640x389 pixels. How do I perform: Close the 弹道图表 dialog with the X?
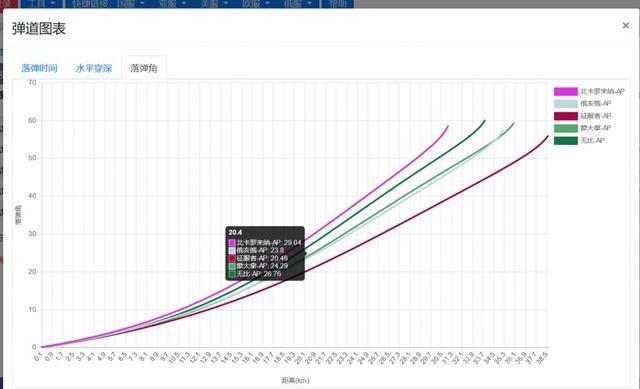[625, 25]
